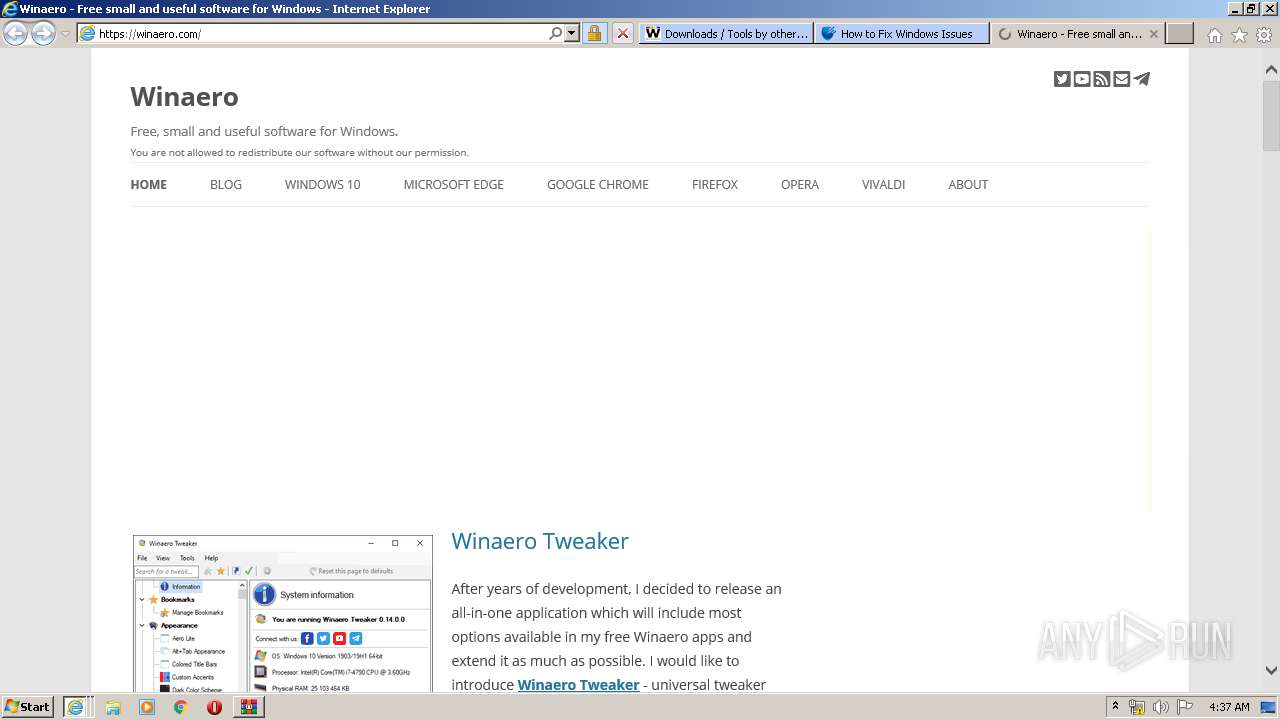Show hidden tray icons arrow

point(1115,707)
